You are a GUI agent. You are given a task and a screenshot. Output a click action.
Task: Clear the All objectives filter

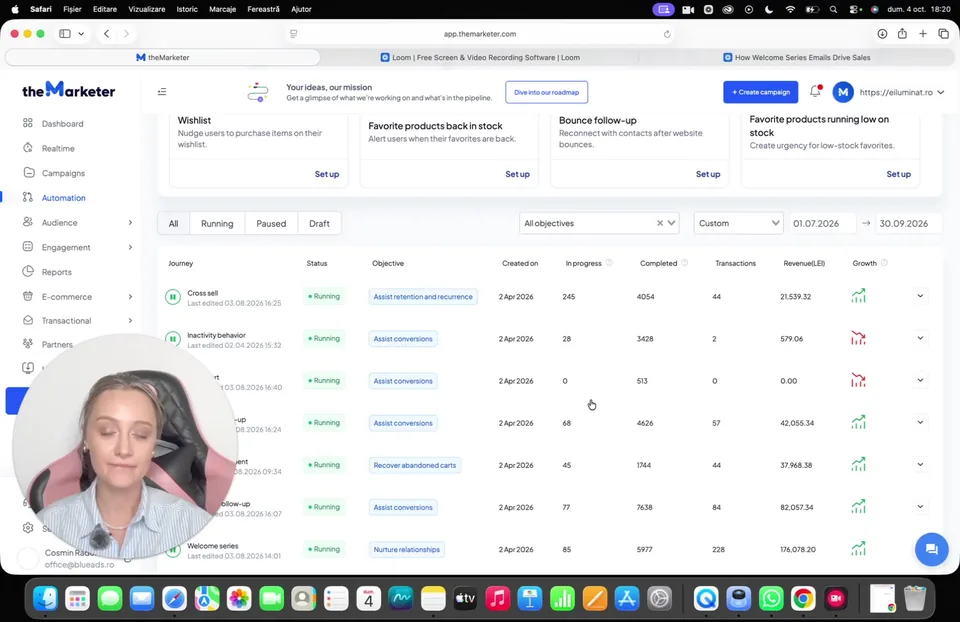click(x=660, y=223)
